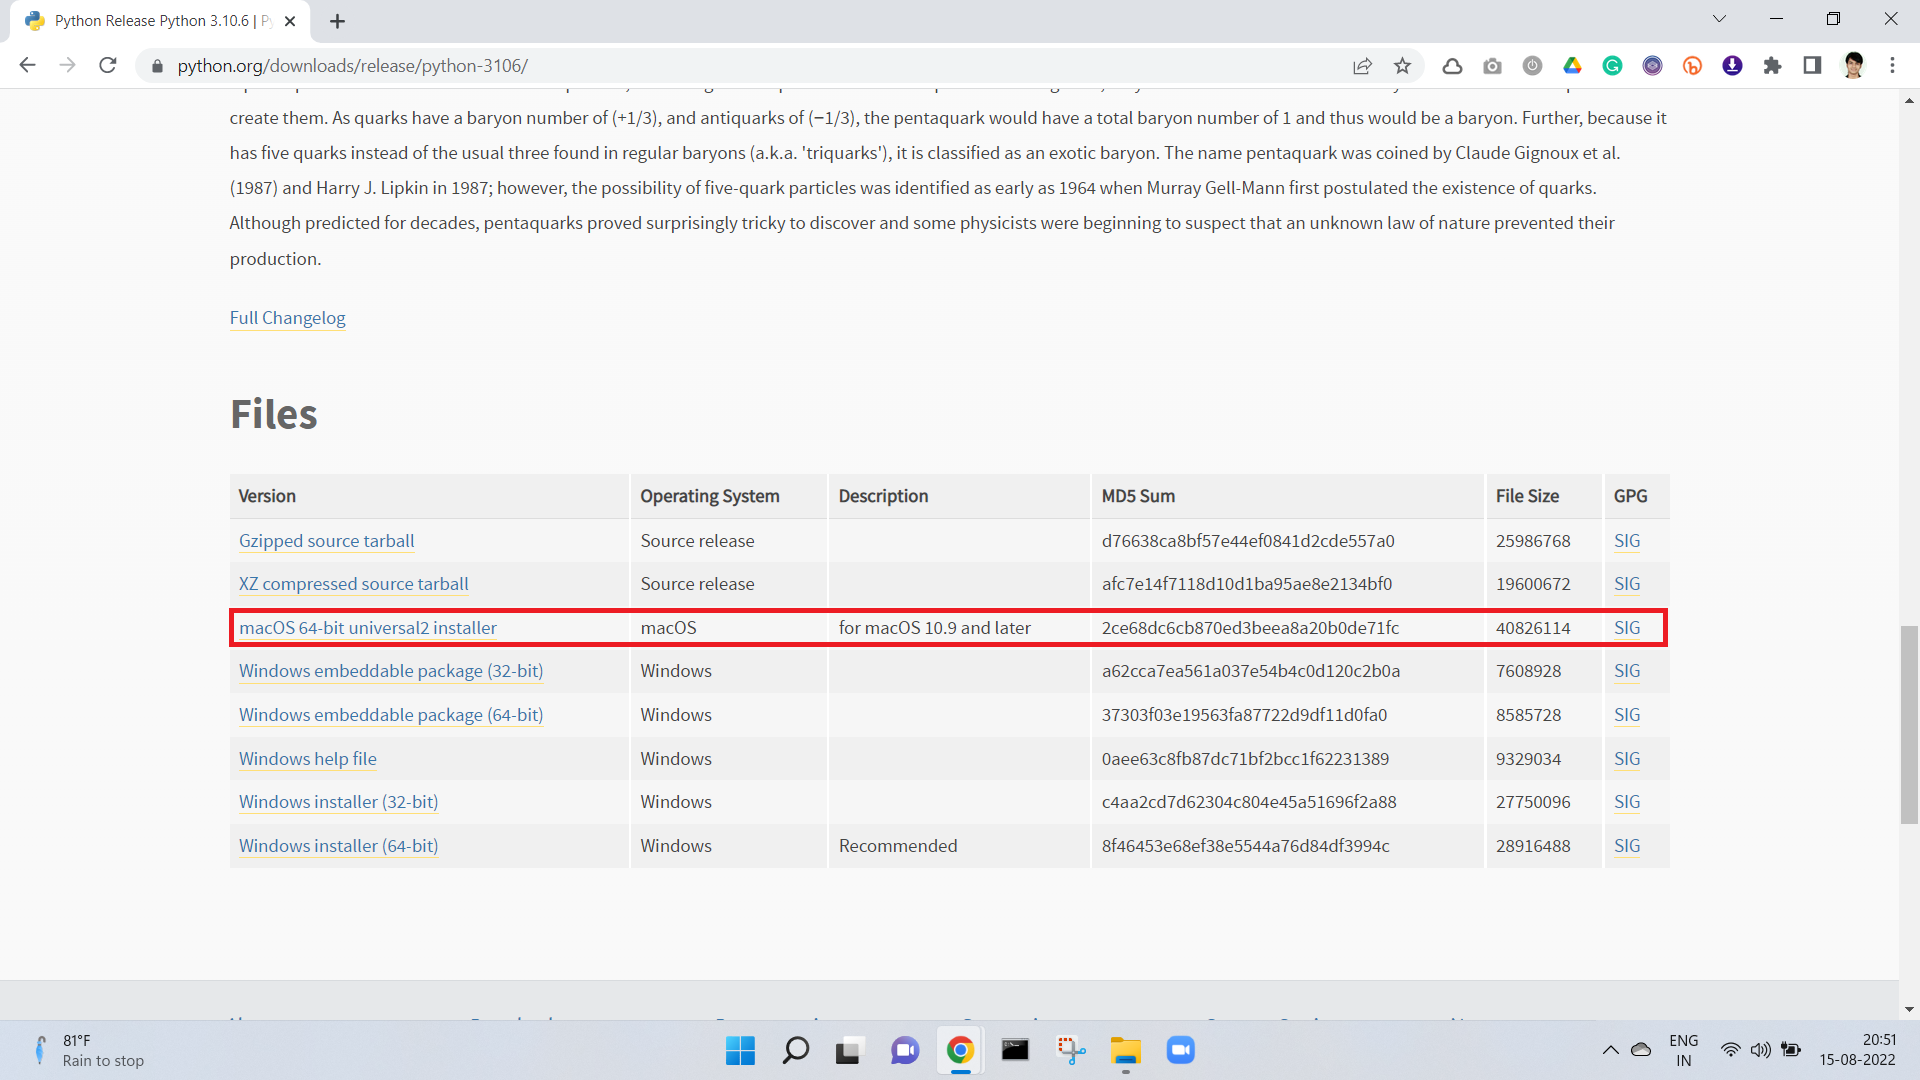
Task: Open the Google Drive extension
Action: point(1572,66)
